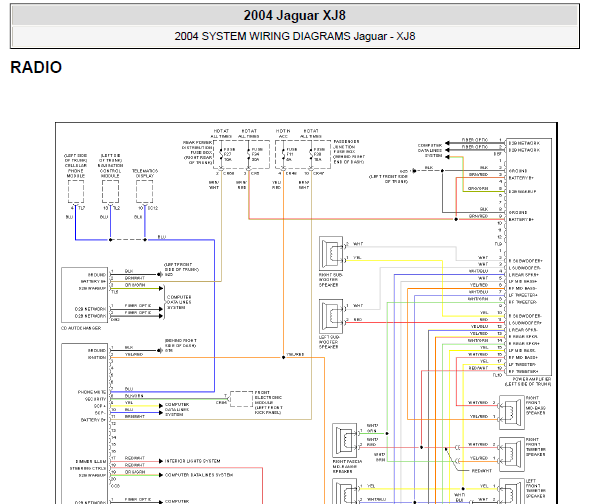Select the right front mid-bass speaker symbol
The image size is (599, 504).
coord(512,412)
